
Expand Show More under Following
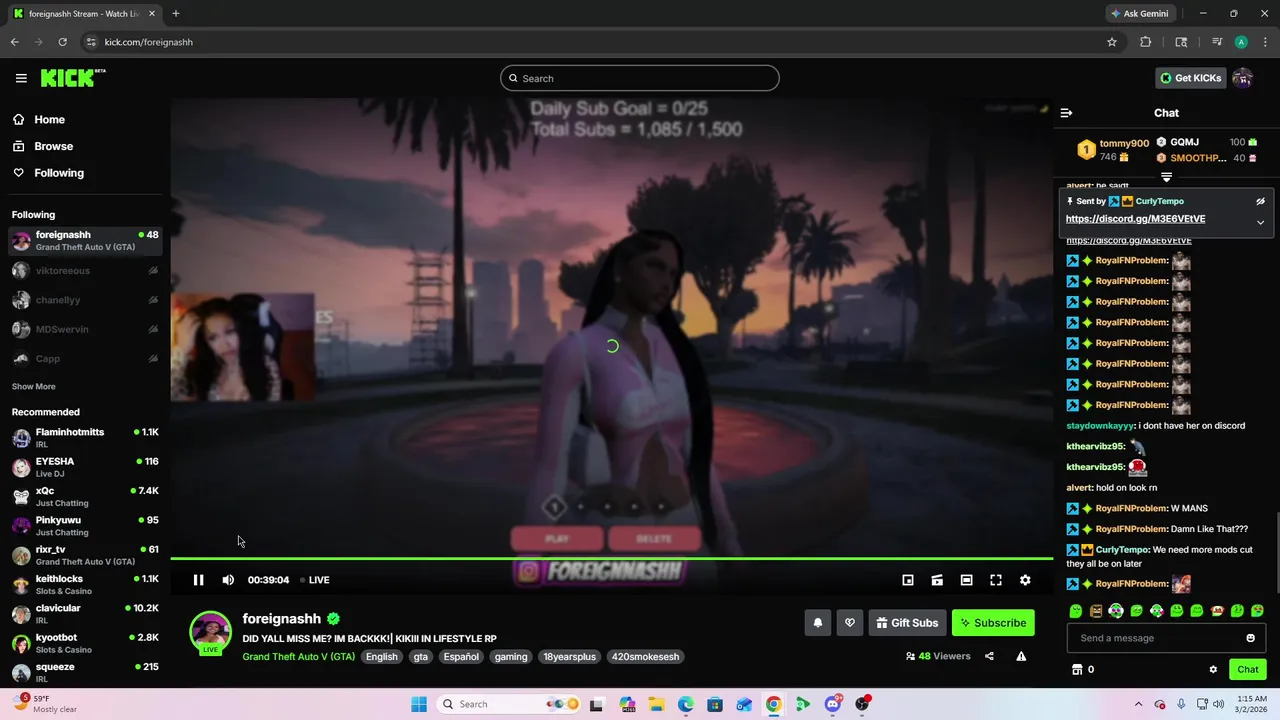34,387
